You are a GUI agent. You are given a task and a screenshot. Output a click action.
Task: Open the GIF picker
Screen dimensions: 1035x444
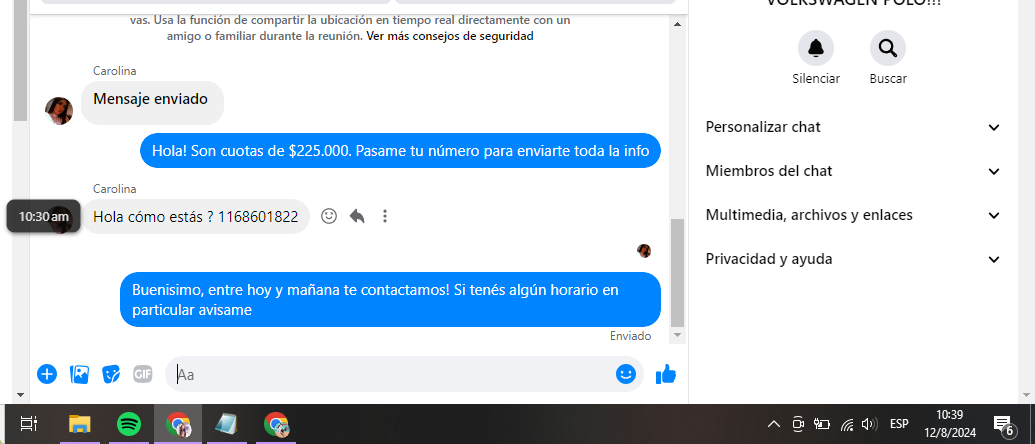[x=143, y=374]
